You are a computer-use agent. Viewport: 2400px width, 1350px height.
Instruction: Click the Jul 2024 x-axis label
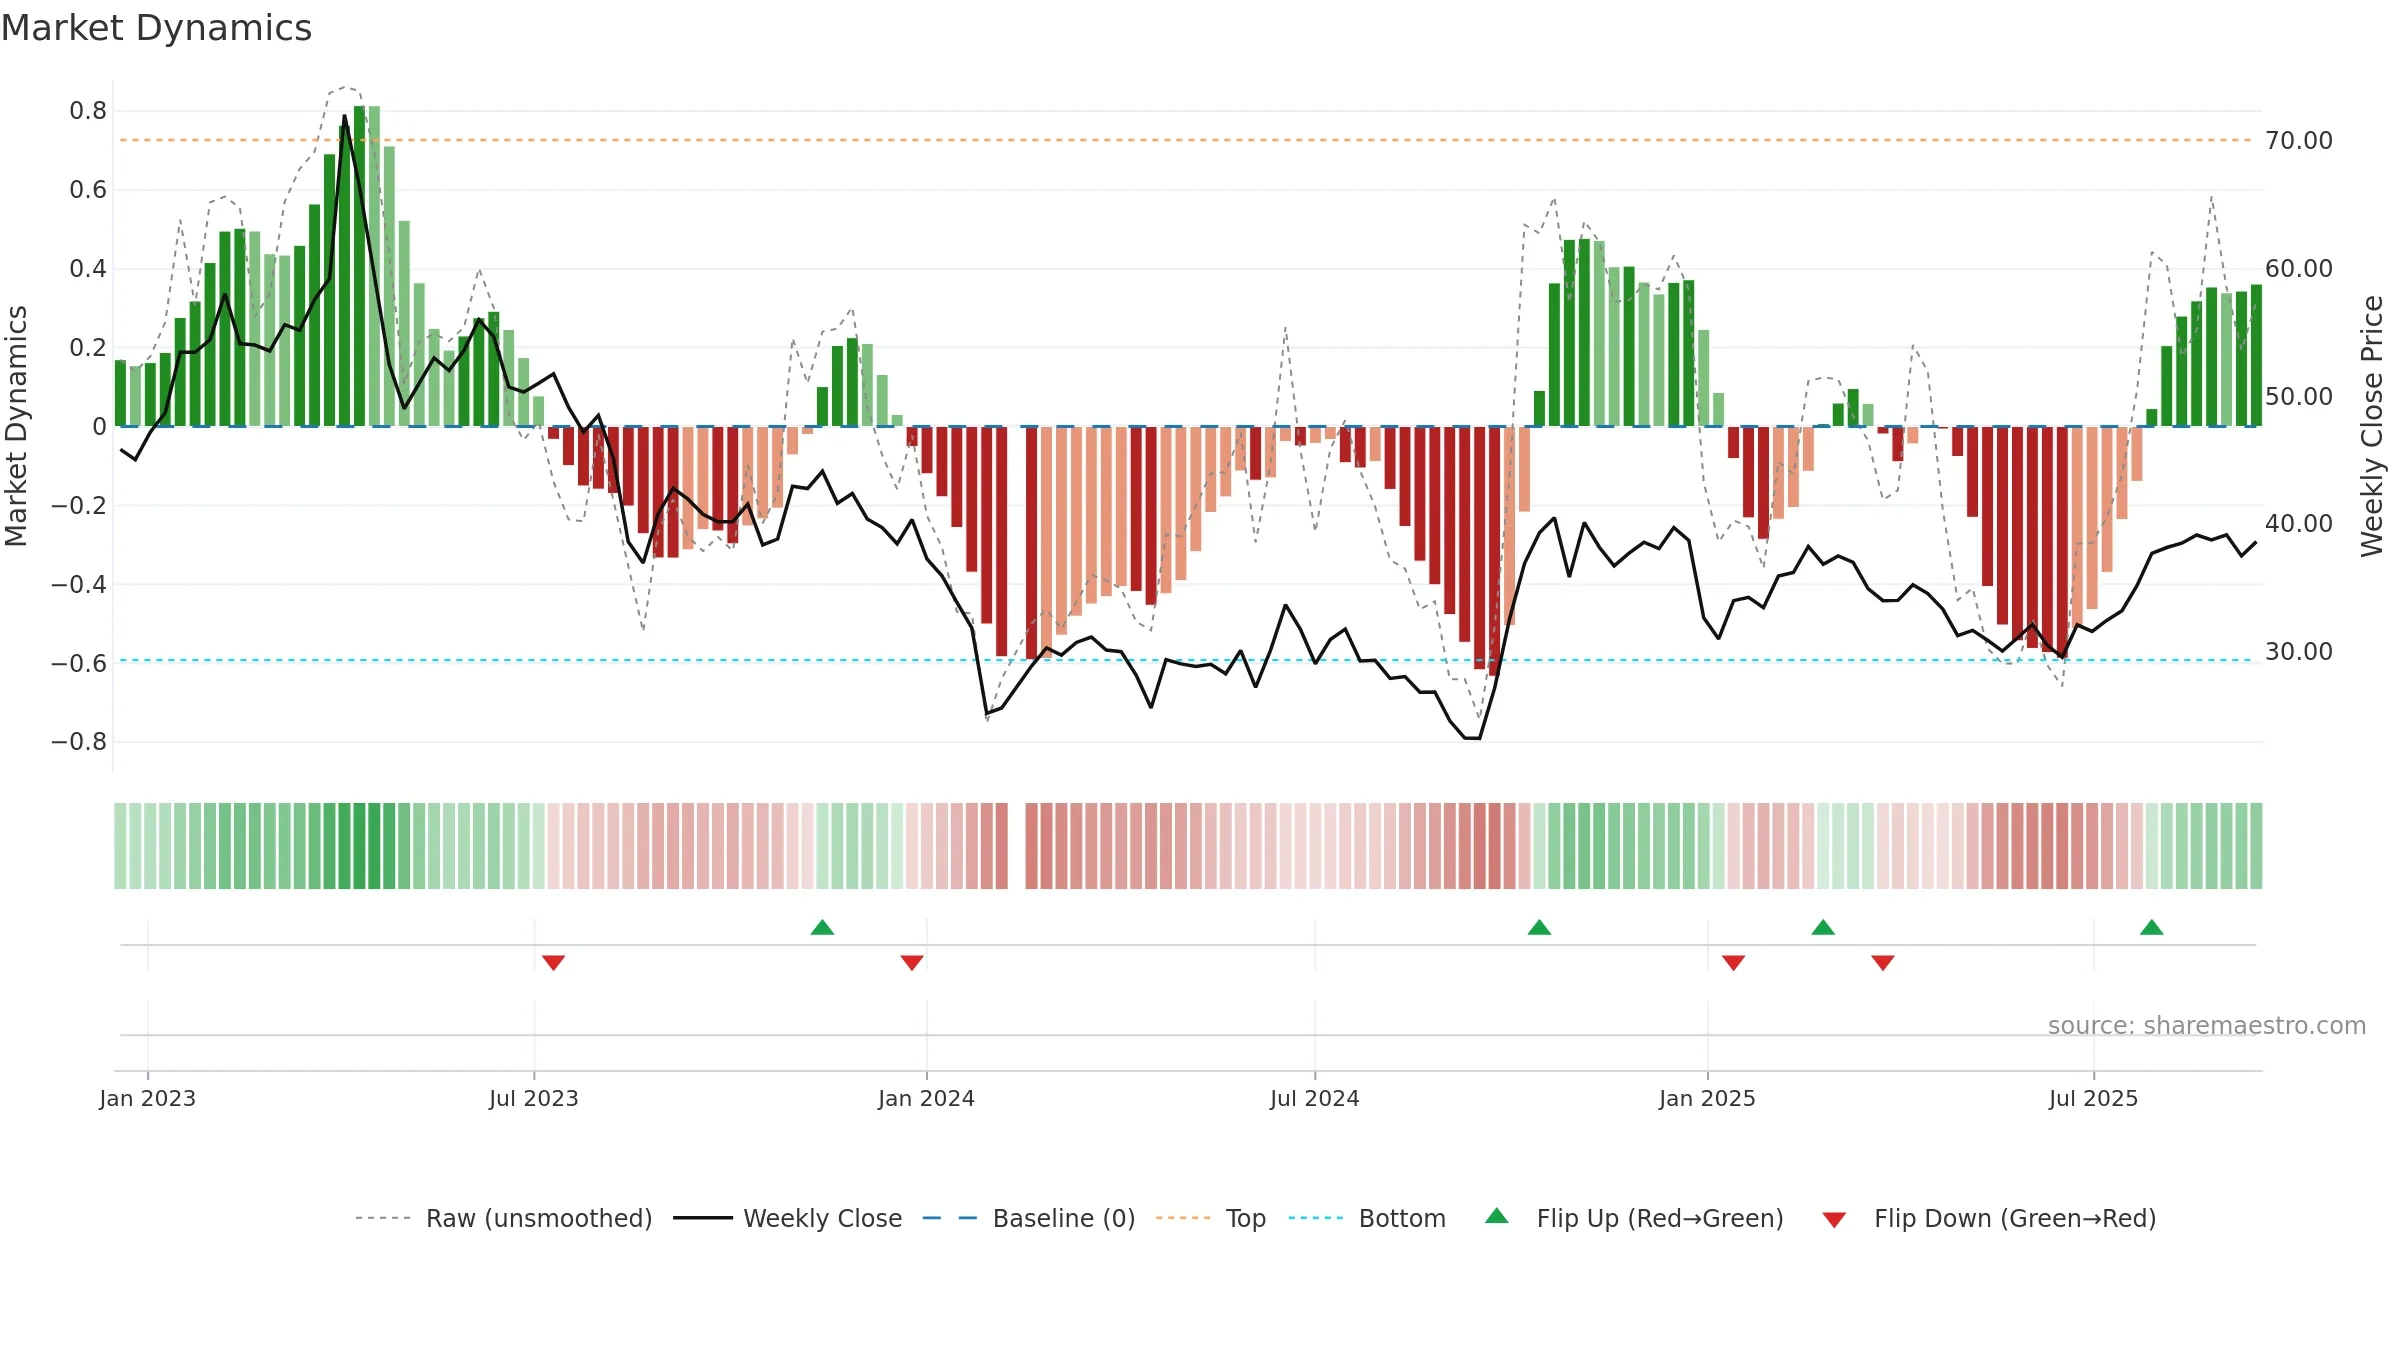[1315, 1098]
